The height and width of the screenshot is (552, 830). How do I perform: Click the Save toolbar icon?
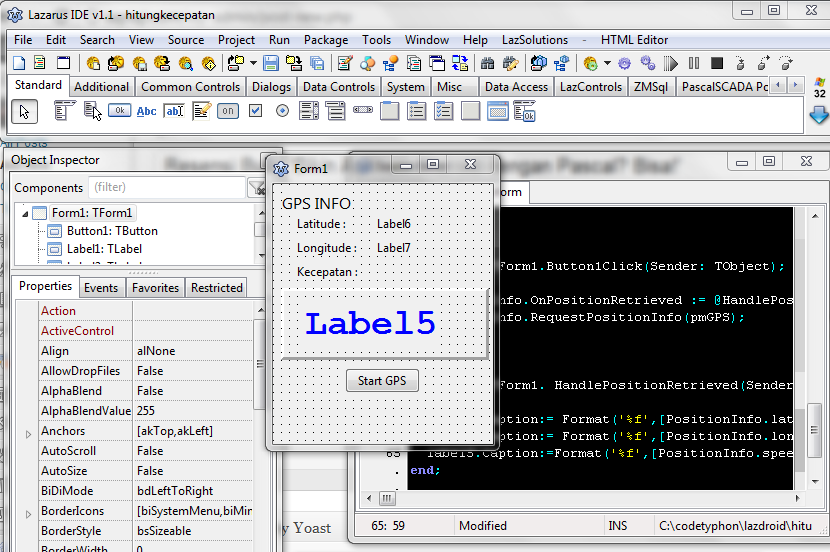point(272,63)
